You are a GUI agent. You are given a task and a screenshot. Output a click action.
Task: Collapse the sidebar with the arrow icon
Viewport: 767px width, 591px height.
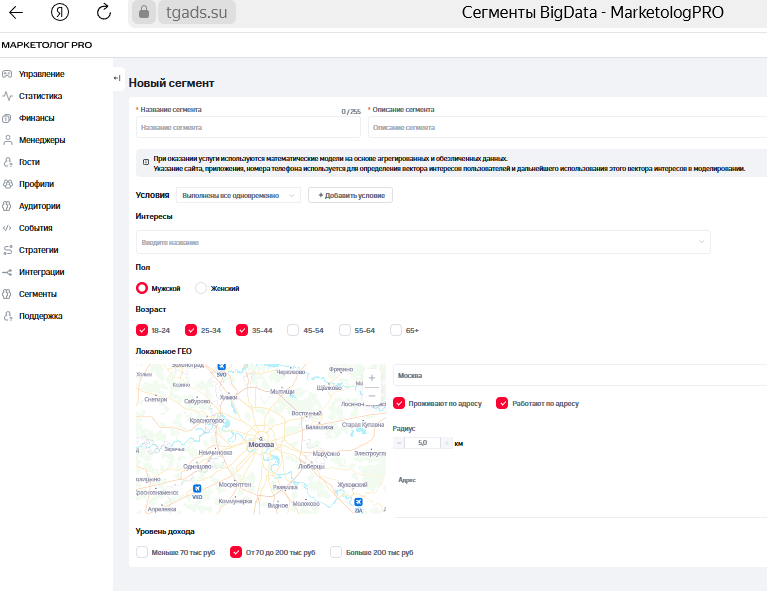(x=117, y=78)
